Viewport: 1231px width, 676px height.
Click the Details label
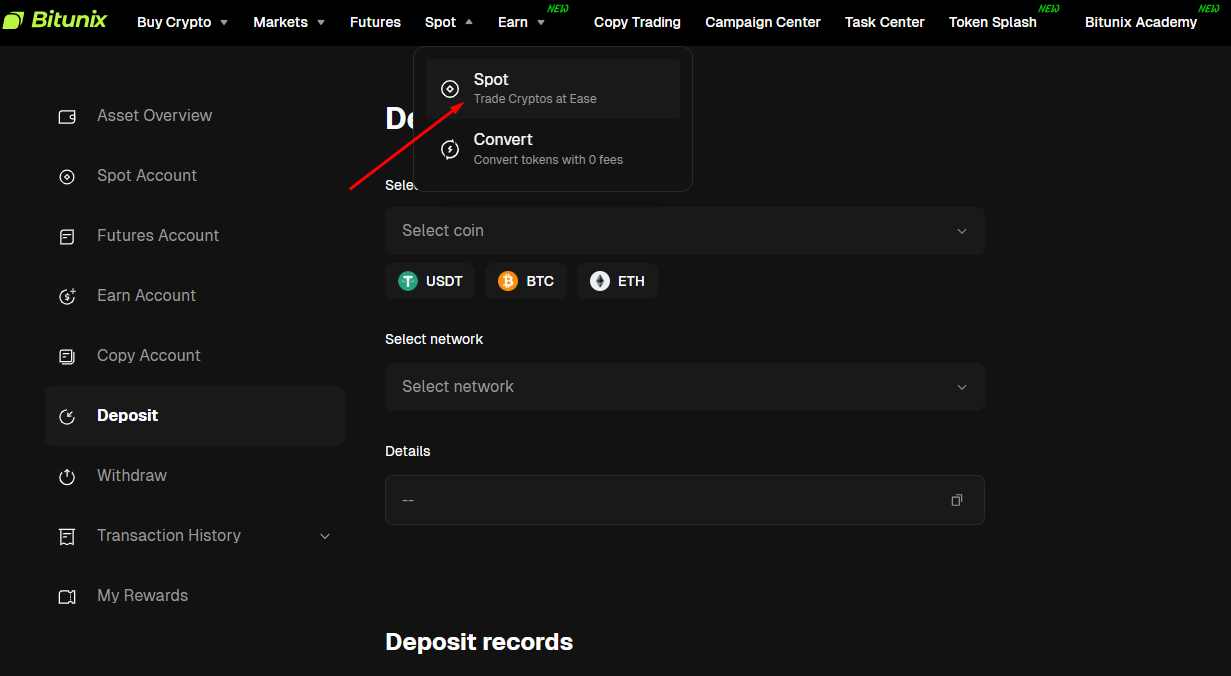408,451
